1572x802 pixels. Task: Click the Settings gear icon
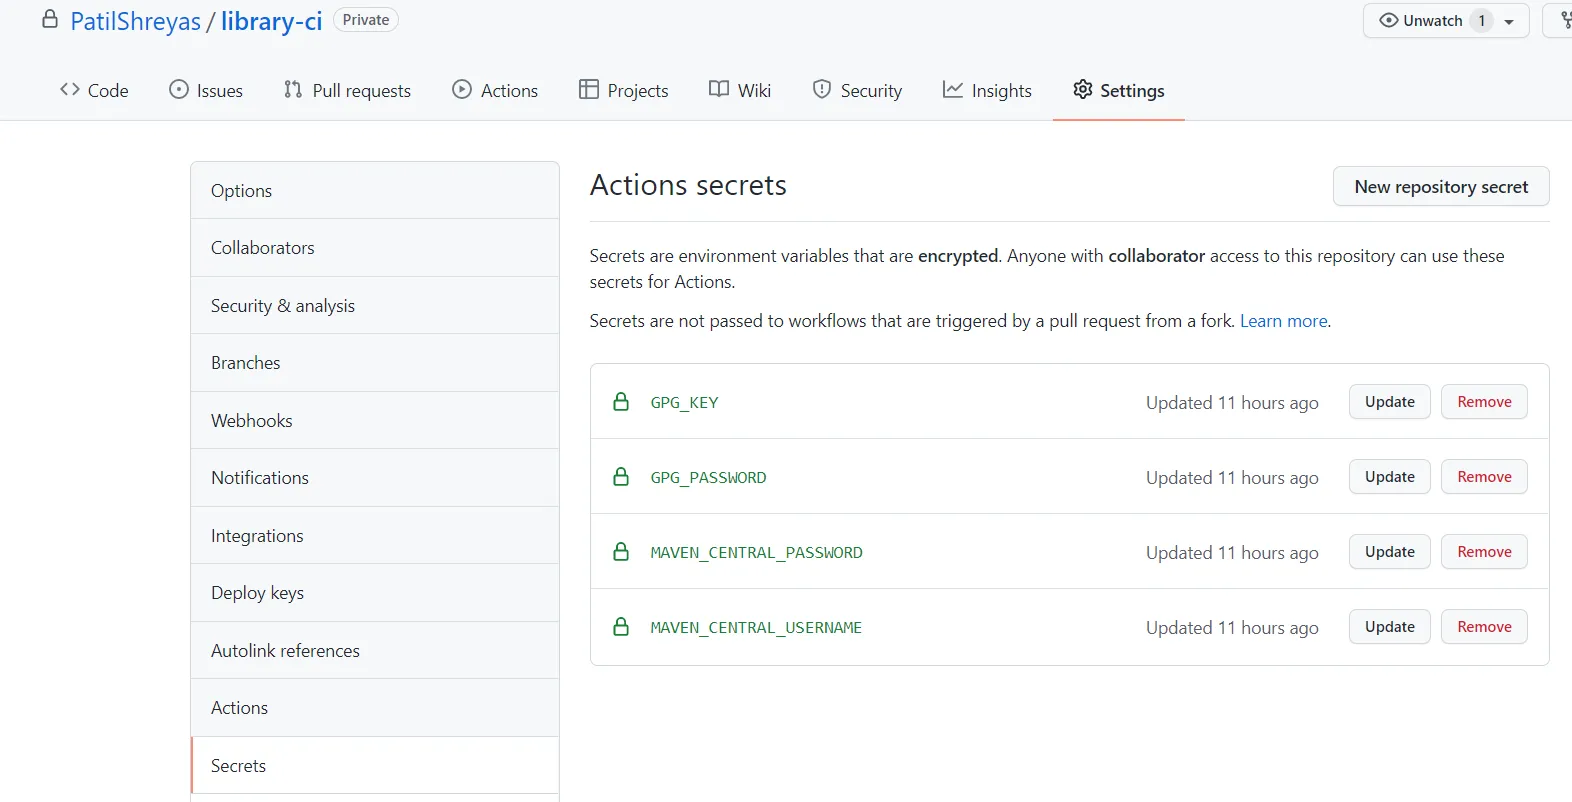pos(1083,89)
